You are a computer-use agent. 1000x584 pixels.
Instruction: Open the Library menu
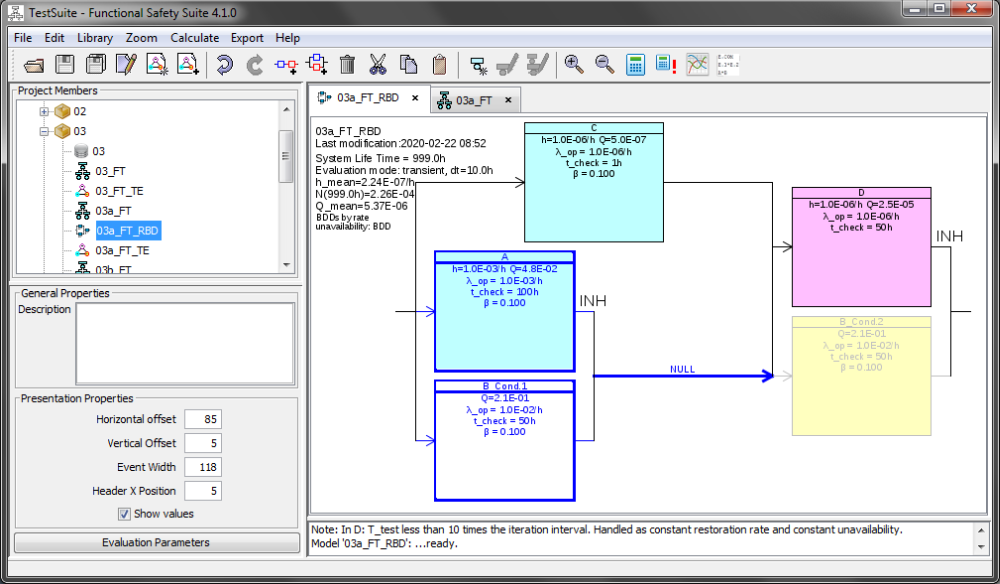pyautogui.click(x=95, y=38)
